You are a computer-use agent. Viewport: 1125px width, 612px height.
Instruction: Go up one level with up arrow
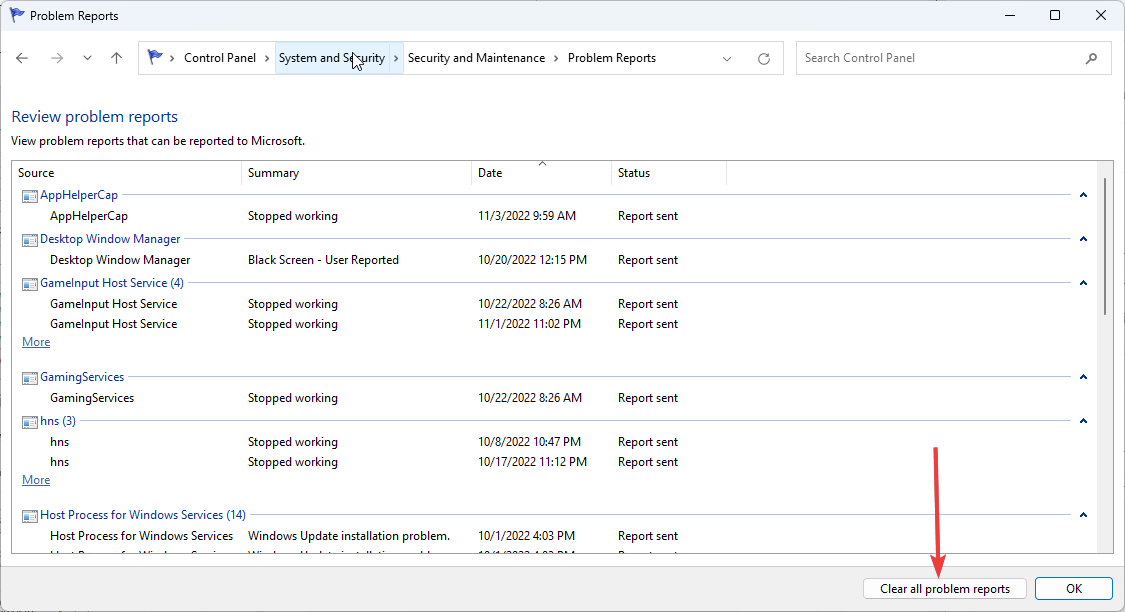116,58
